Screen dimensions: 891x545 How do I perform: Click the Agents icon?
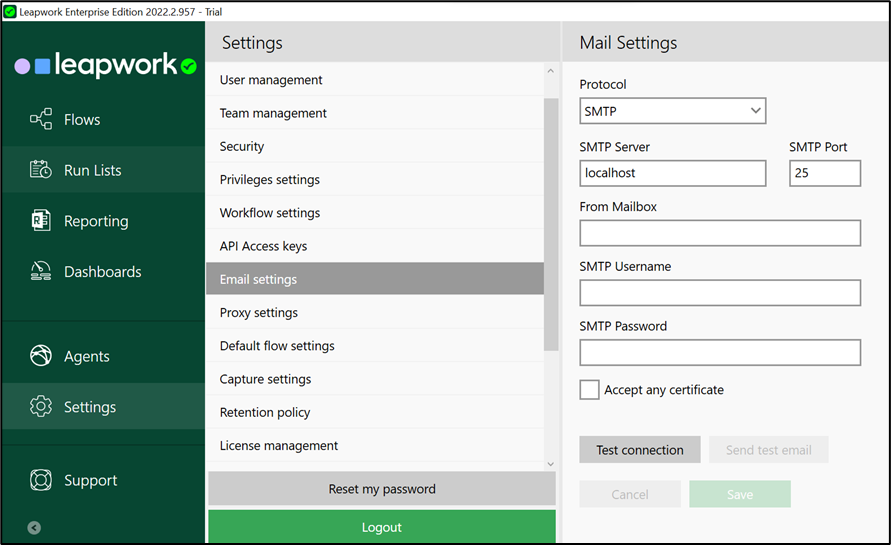point(41,356)
